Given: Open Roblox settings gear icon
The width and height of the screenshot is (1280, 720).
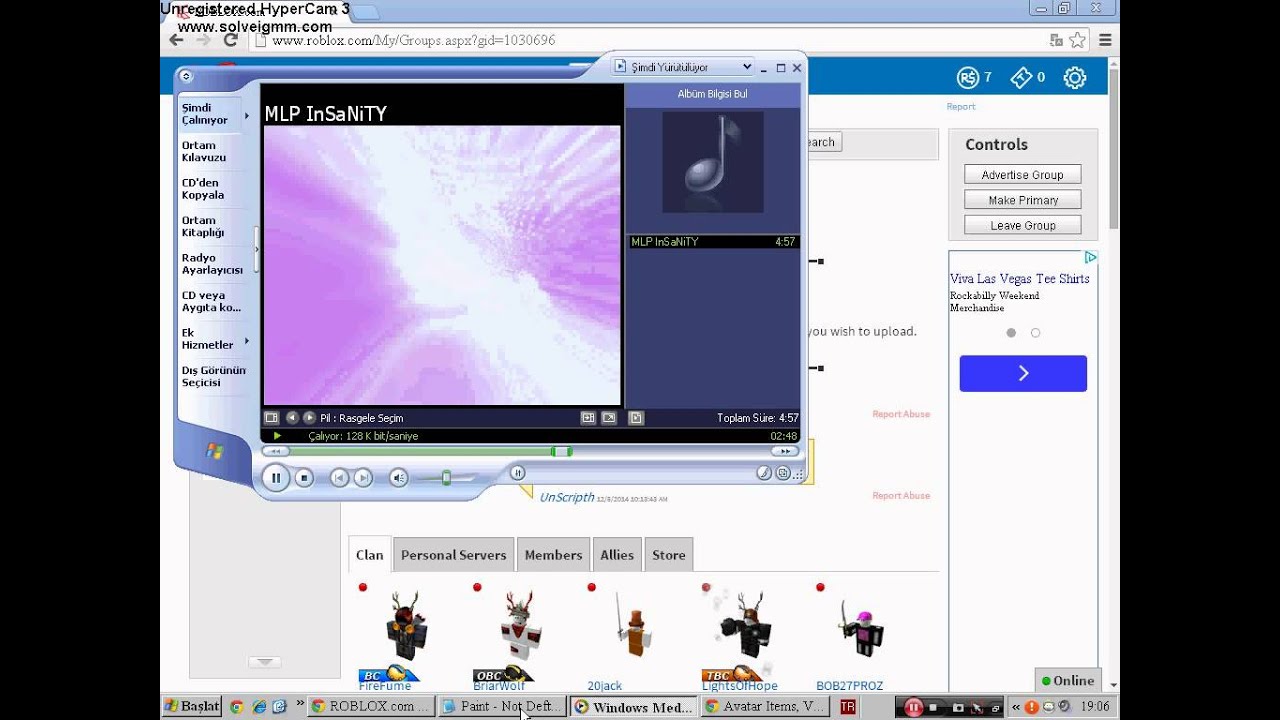Looking at the screenshot, I should [1075, 77].
